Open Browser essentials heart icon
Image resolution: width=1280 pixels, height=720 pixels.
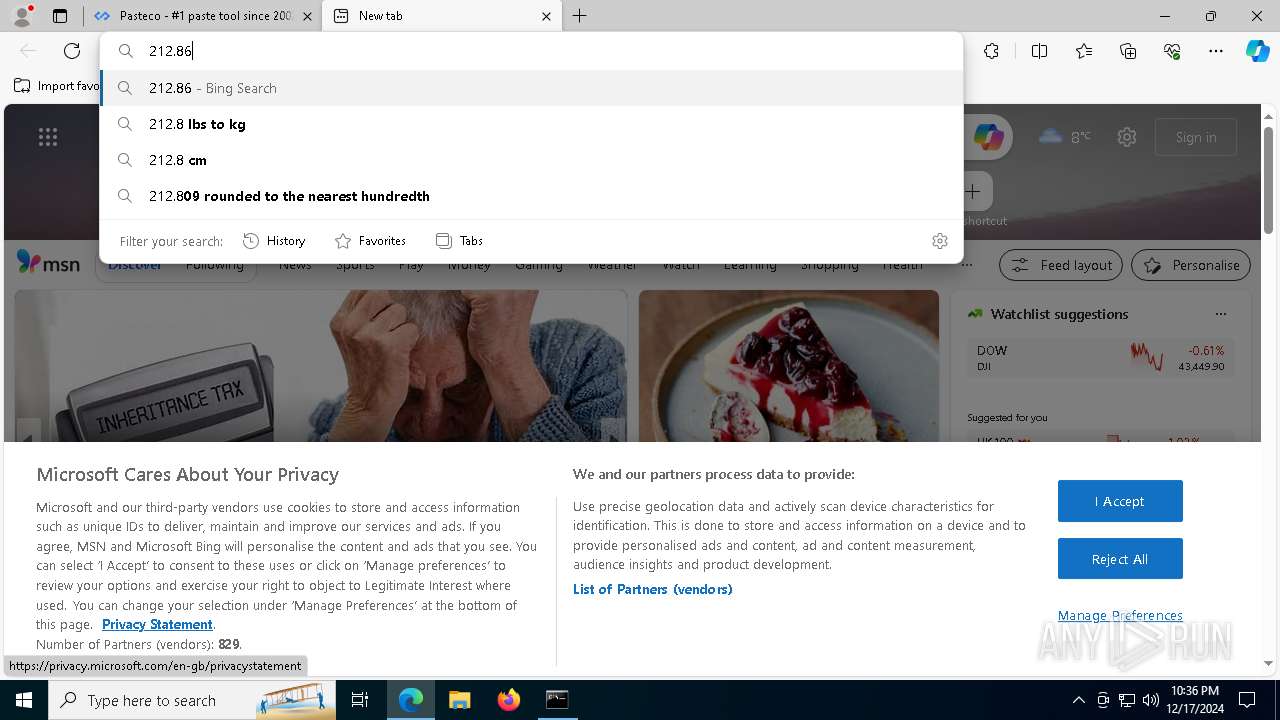(1172, 51)
